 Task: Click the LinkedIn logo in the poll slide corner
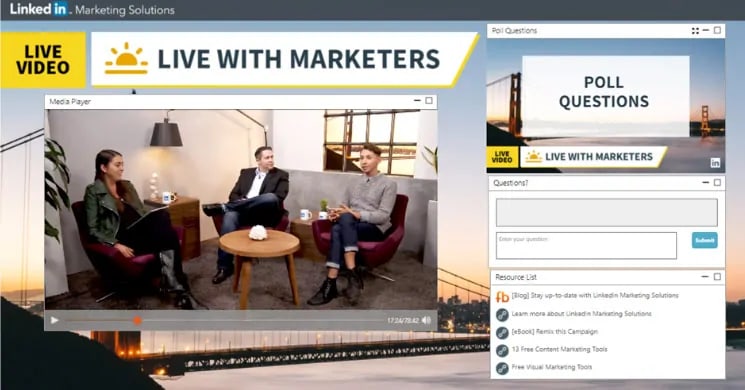[715, 163]
